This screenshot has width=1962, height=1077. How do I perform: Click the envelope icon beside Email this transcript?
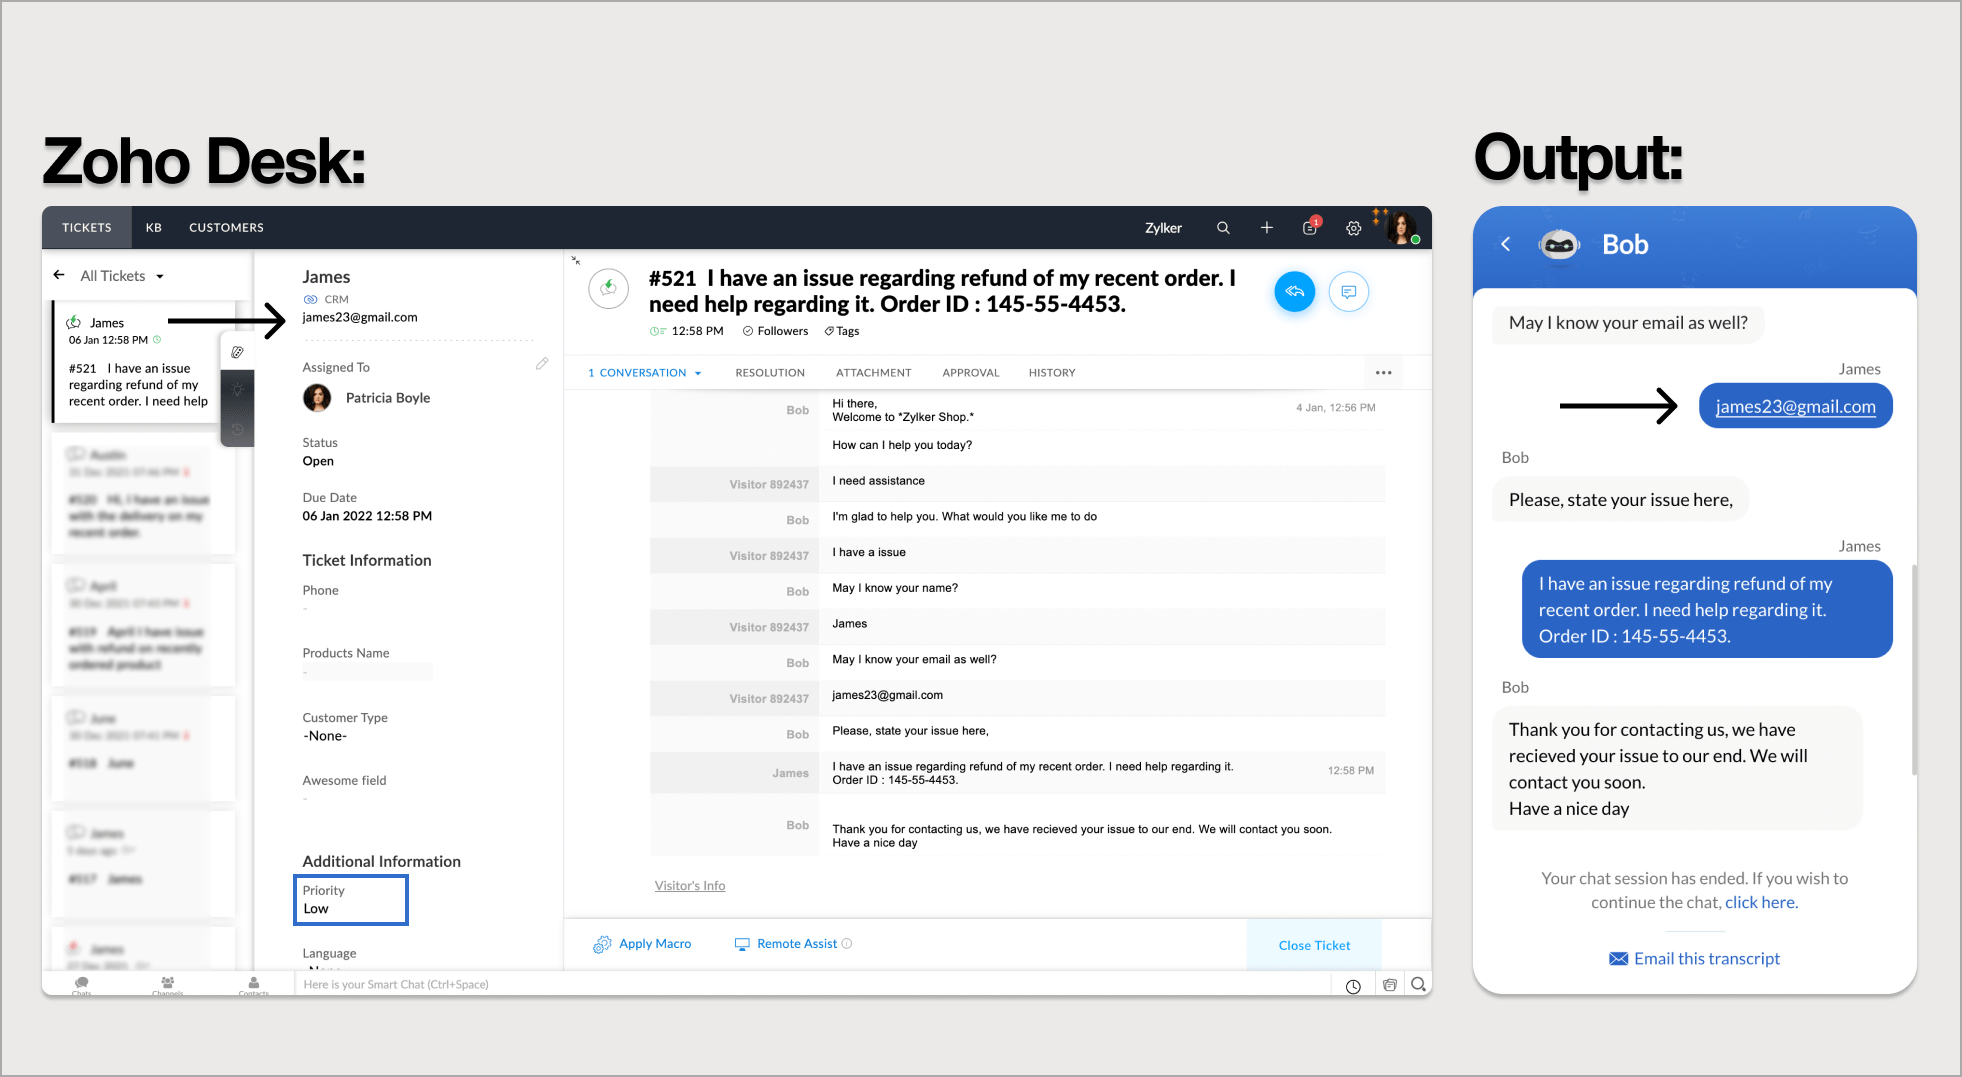click(x=1618, y=959)
